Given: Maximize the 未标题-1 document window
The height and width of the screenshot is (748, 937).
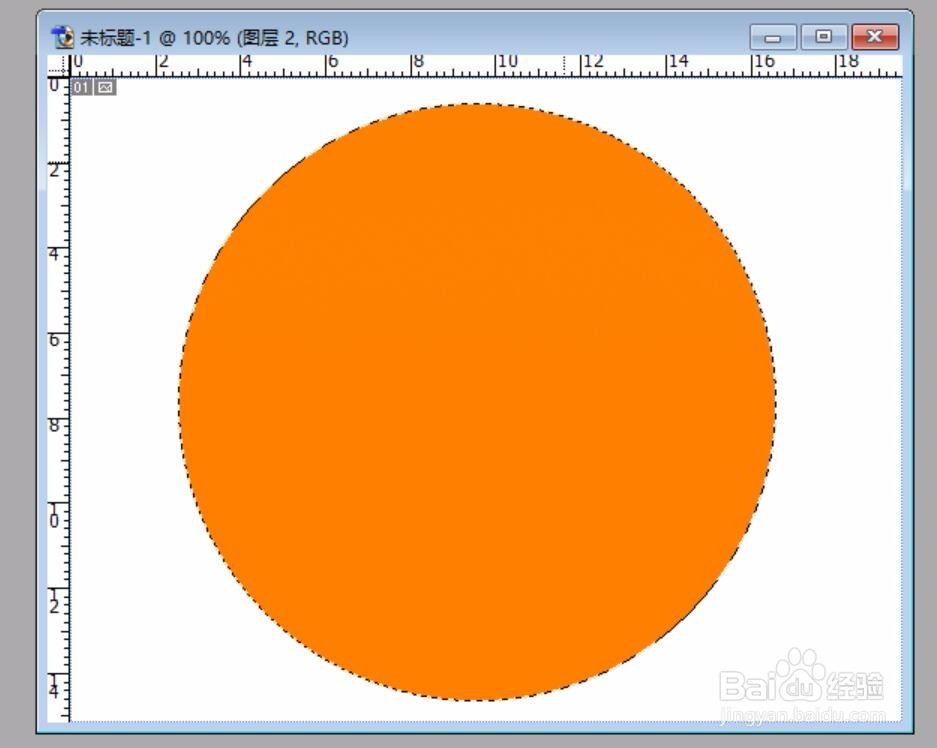Looking at the screenshot, I should point(823,37).
